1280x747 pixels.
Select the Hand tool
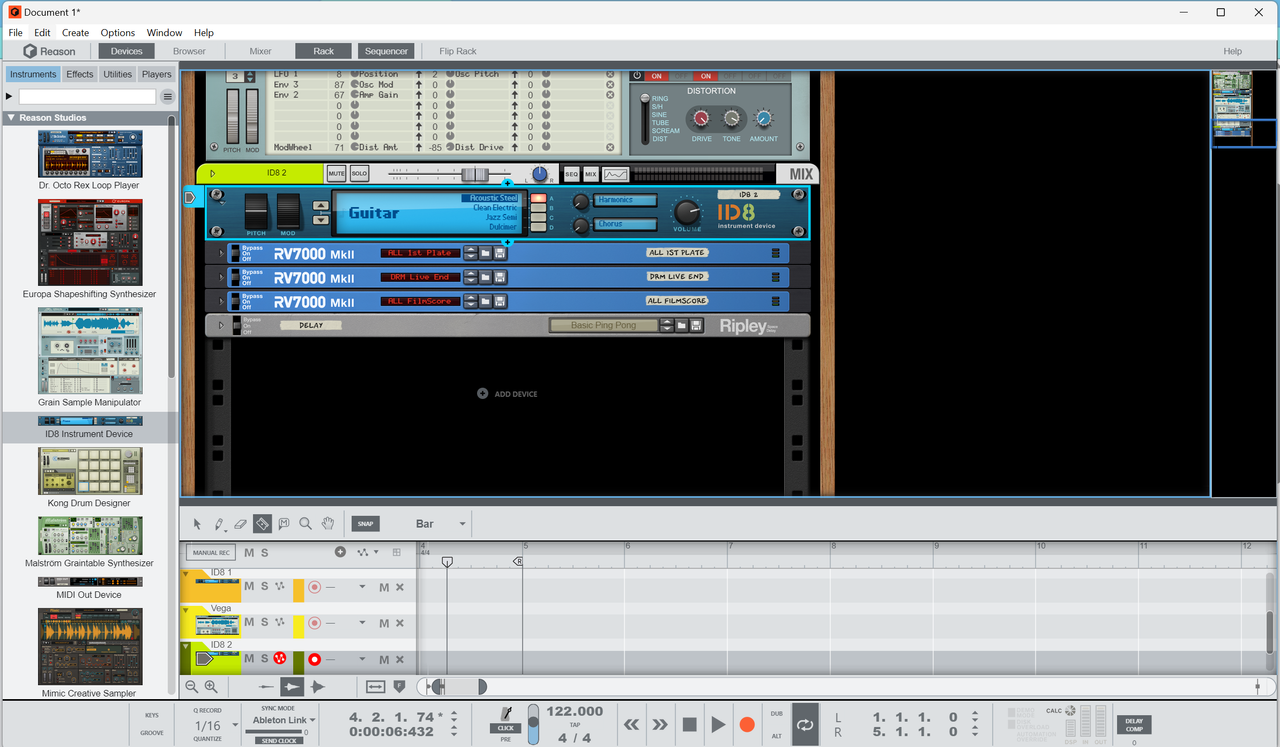(x=328, y=523)
